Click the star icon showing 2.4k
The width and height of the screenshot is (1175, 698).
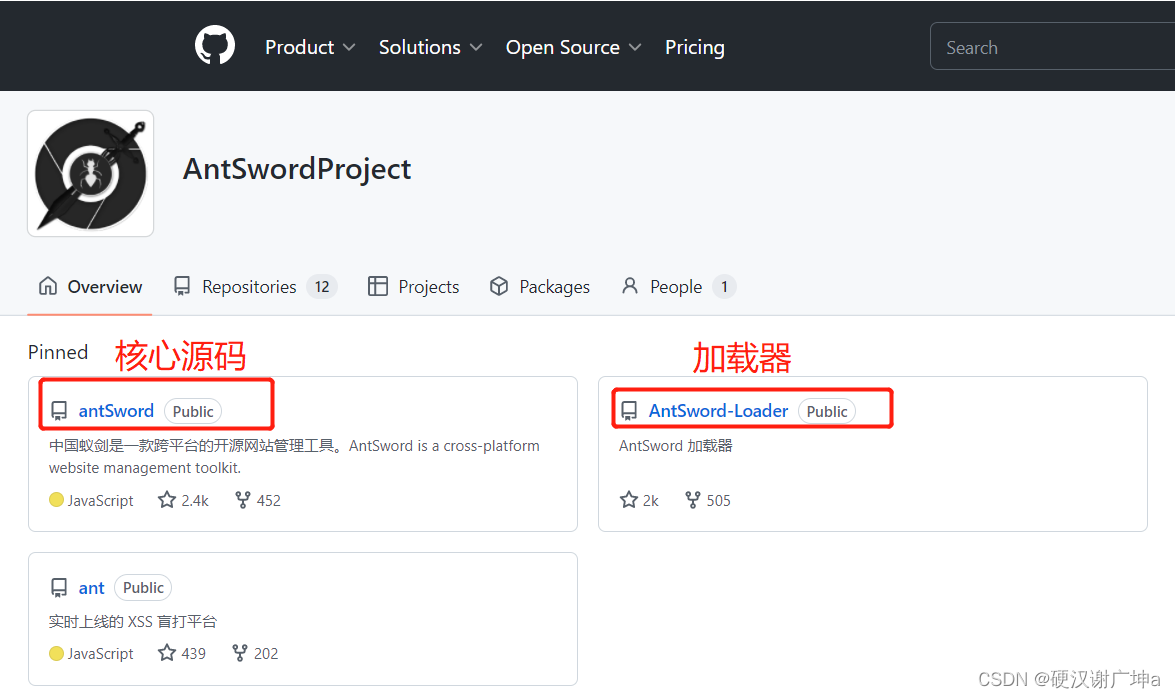point(167,500)
